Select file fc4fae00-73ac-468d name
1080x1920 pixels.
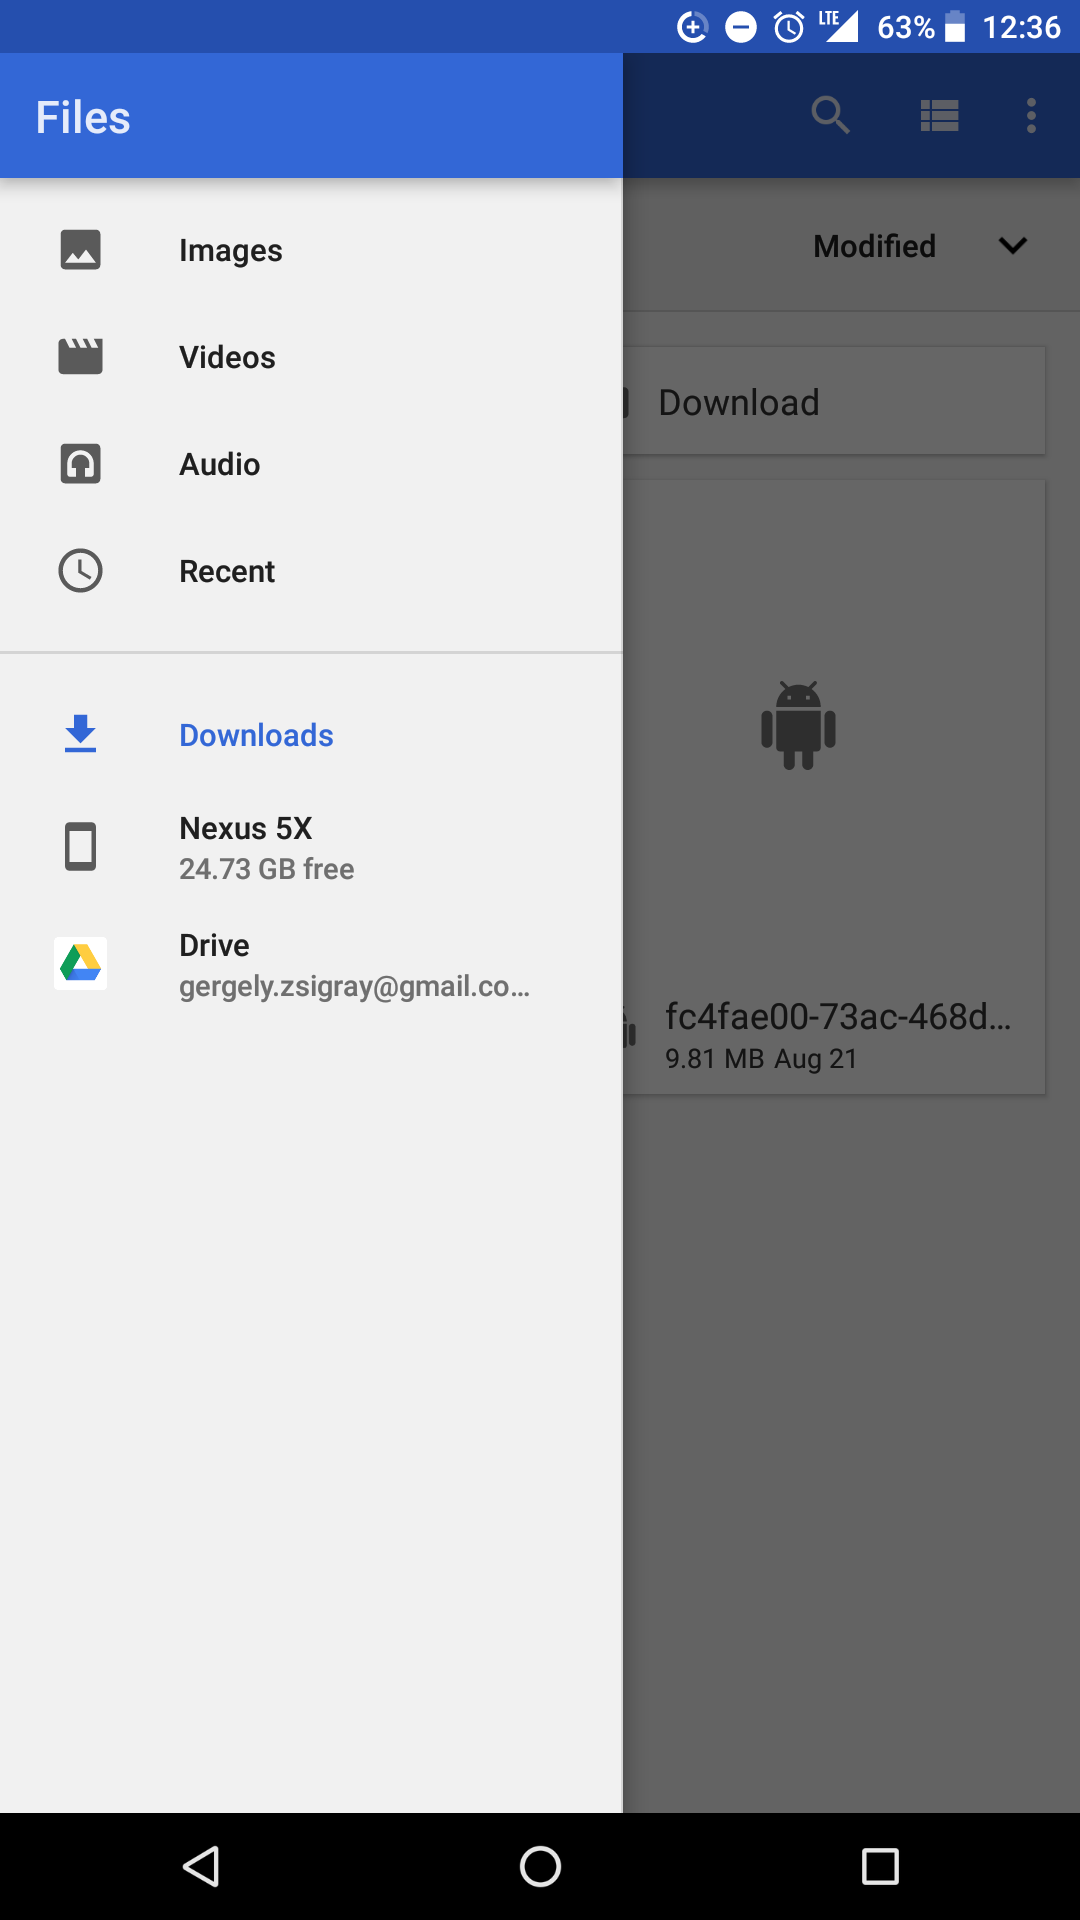click(838, 1016)
